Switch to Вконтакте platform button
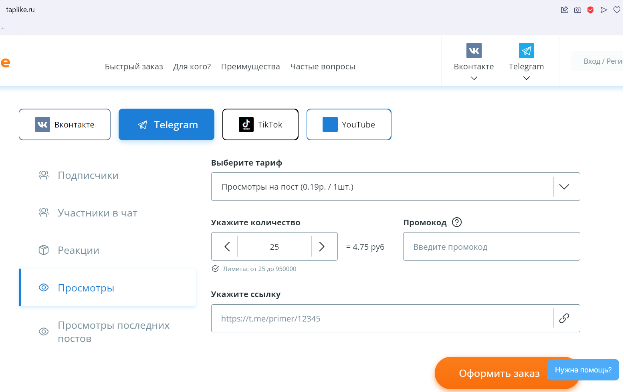The width and height of the screenshot is (624, 392). [x=64, y=125]
